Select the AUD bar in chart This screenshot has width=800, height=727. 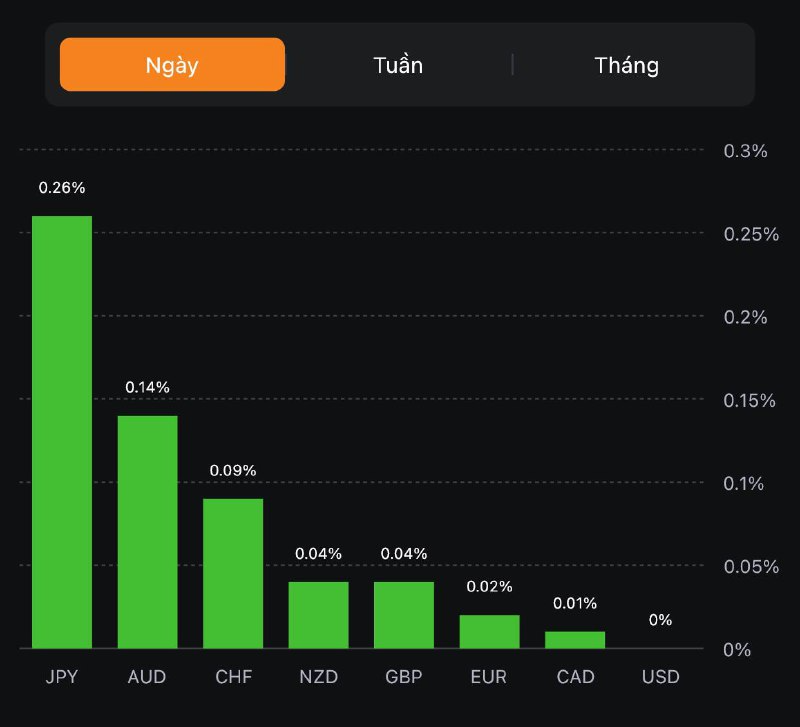click(x=148, y=532)
